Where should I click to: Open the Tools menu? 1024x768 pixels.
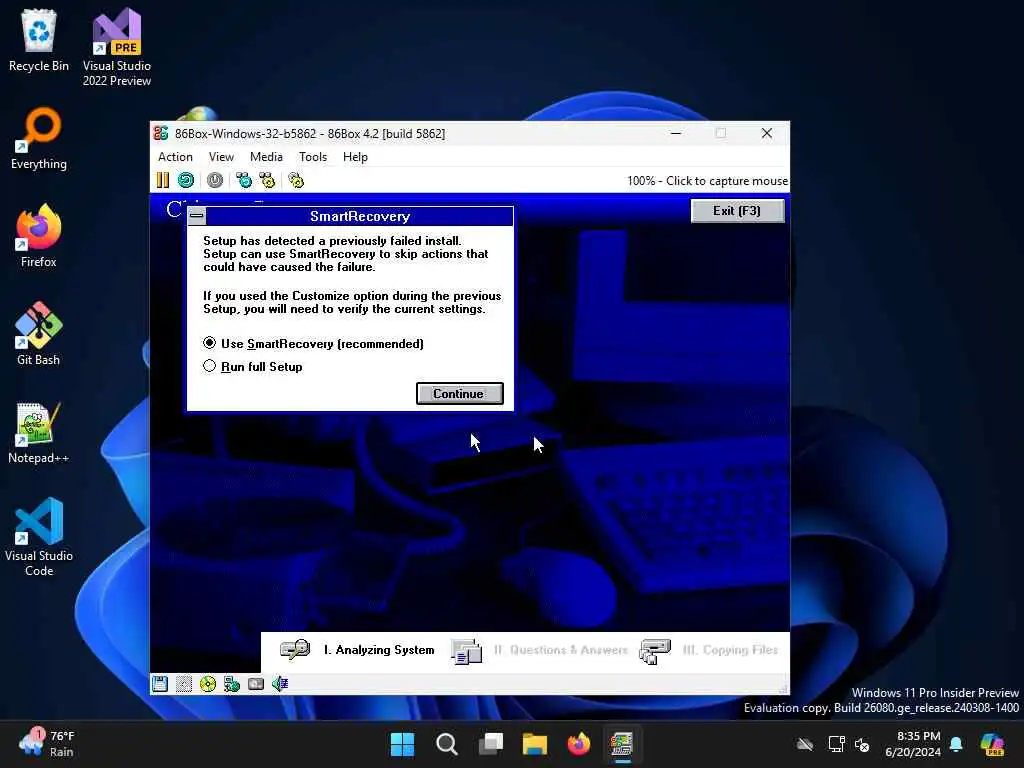pyautogui.click(x=313, y=157)
